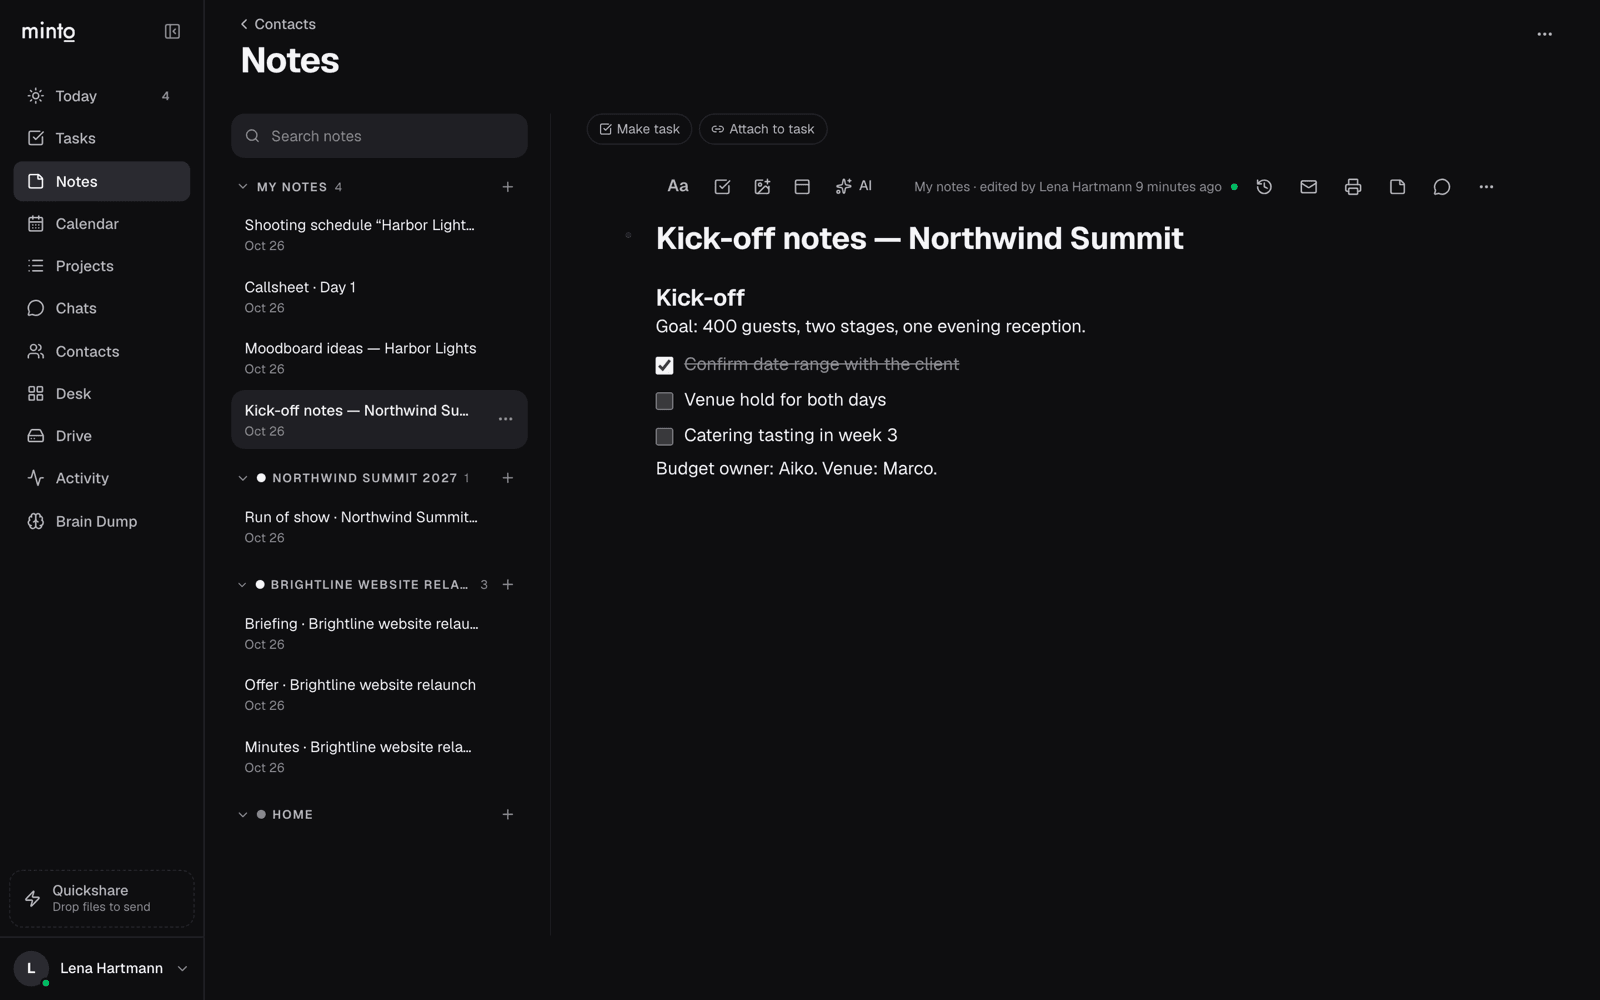Collapse Northwind Summit 2027 section
The image size is (1600, 1000).
(243, 478)
